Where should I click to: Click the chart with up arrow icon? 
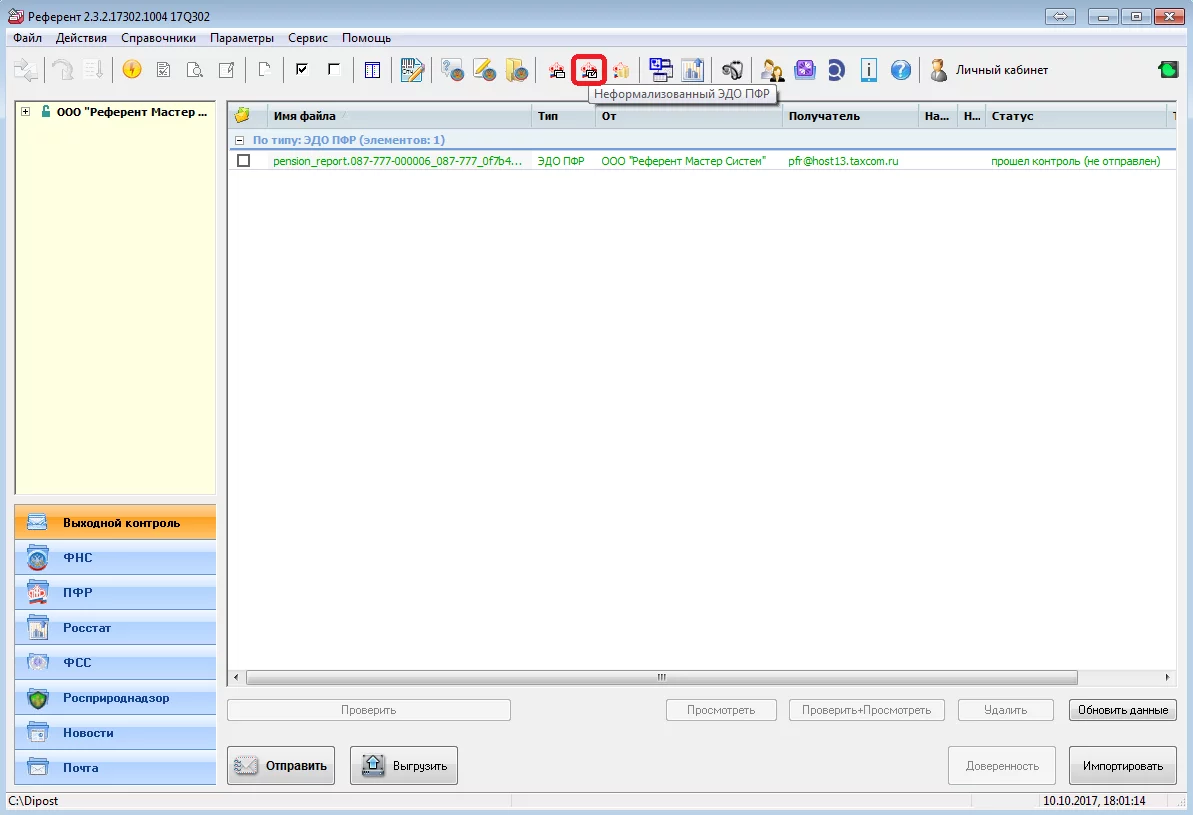[x=692, y=70]
